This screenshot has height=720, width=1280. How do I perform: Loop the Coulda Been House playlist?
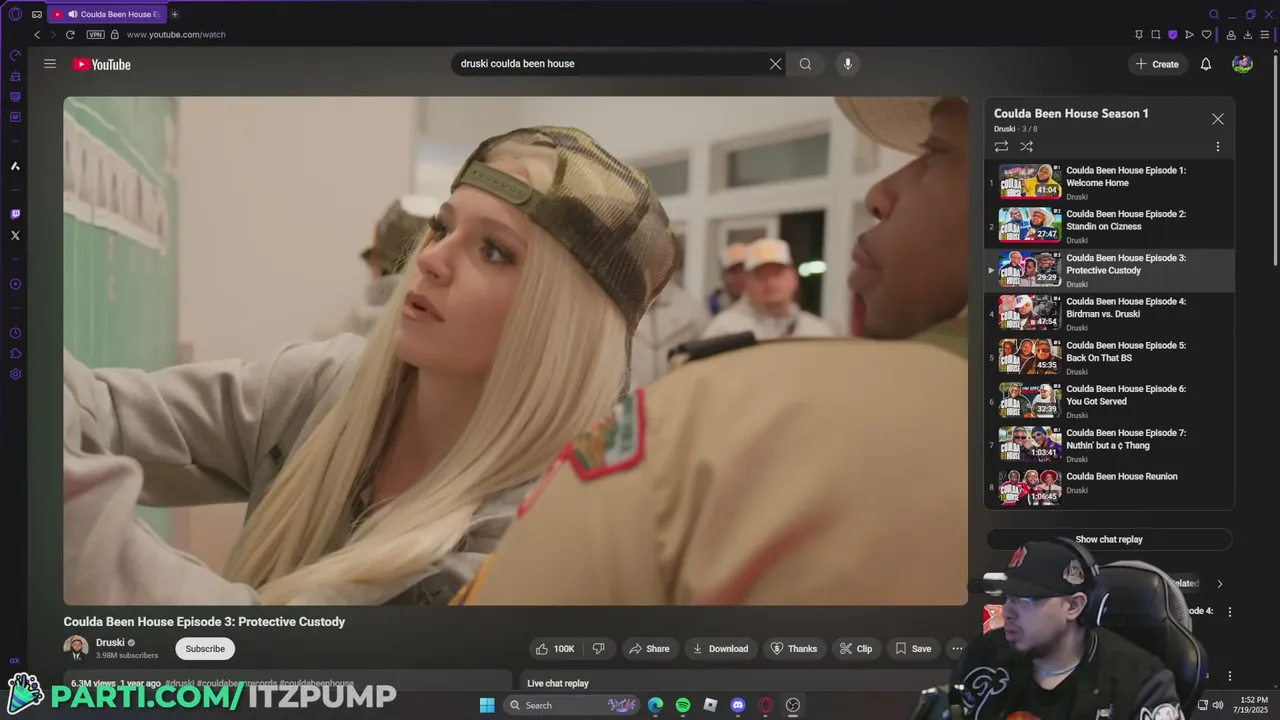click(x=1001, y=146)
